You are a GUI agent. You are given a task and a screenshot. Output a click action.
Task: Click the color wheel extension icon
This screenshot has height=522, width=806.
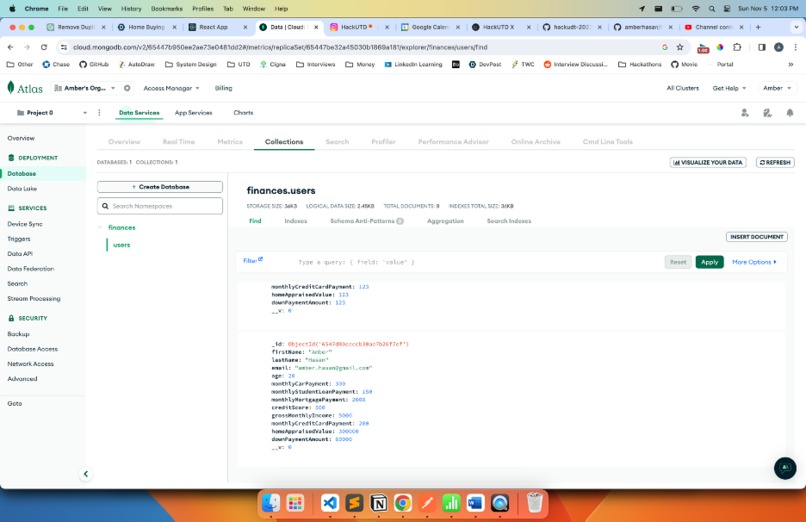coord(720,47)
